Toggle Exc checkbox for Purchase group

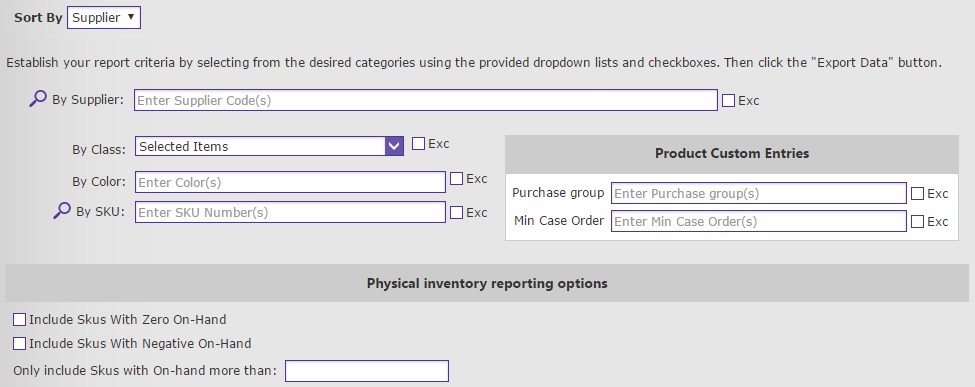(917, 194)
